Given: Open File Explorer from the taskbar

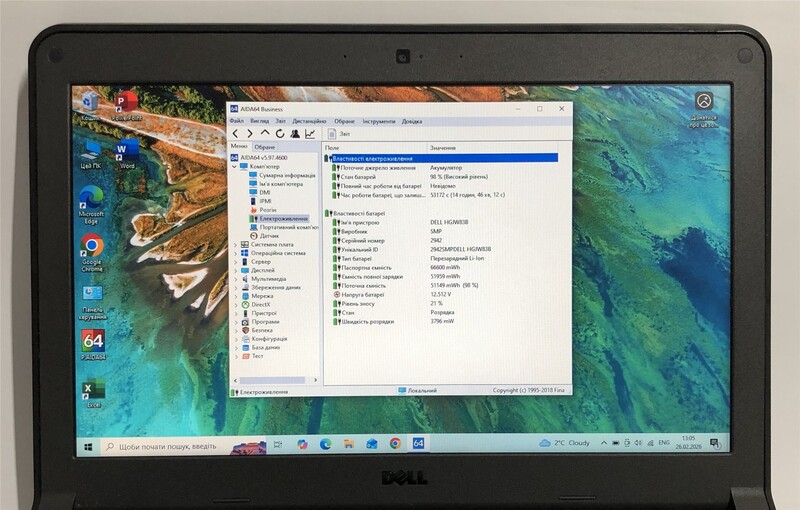Looking at the screenshot, I should coord(348,444).
